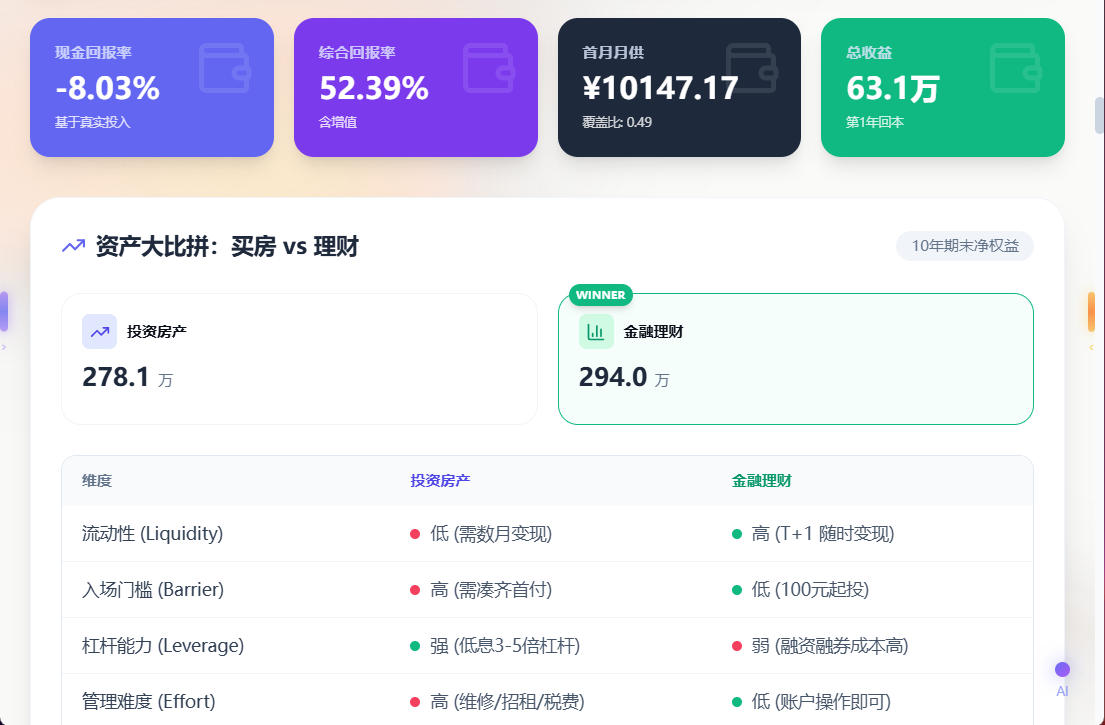Click the 强 (低息3-5倍杠杆) cell
1105x725 pixels.
[x=505, y=646]
